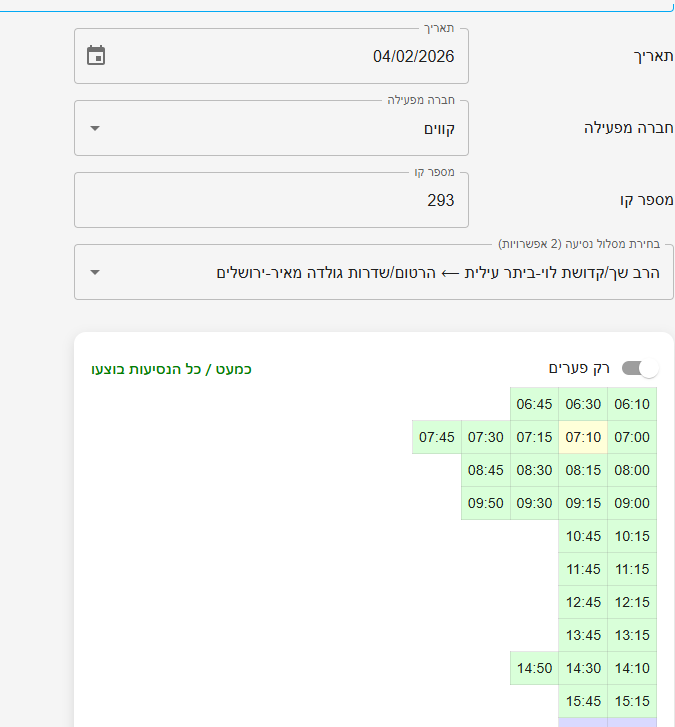Click the route selection combo box text
Viewport: 675px width, 727px height.
click(438, 272)
